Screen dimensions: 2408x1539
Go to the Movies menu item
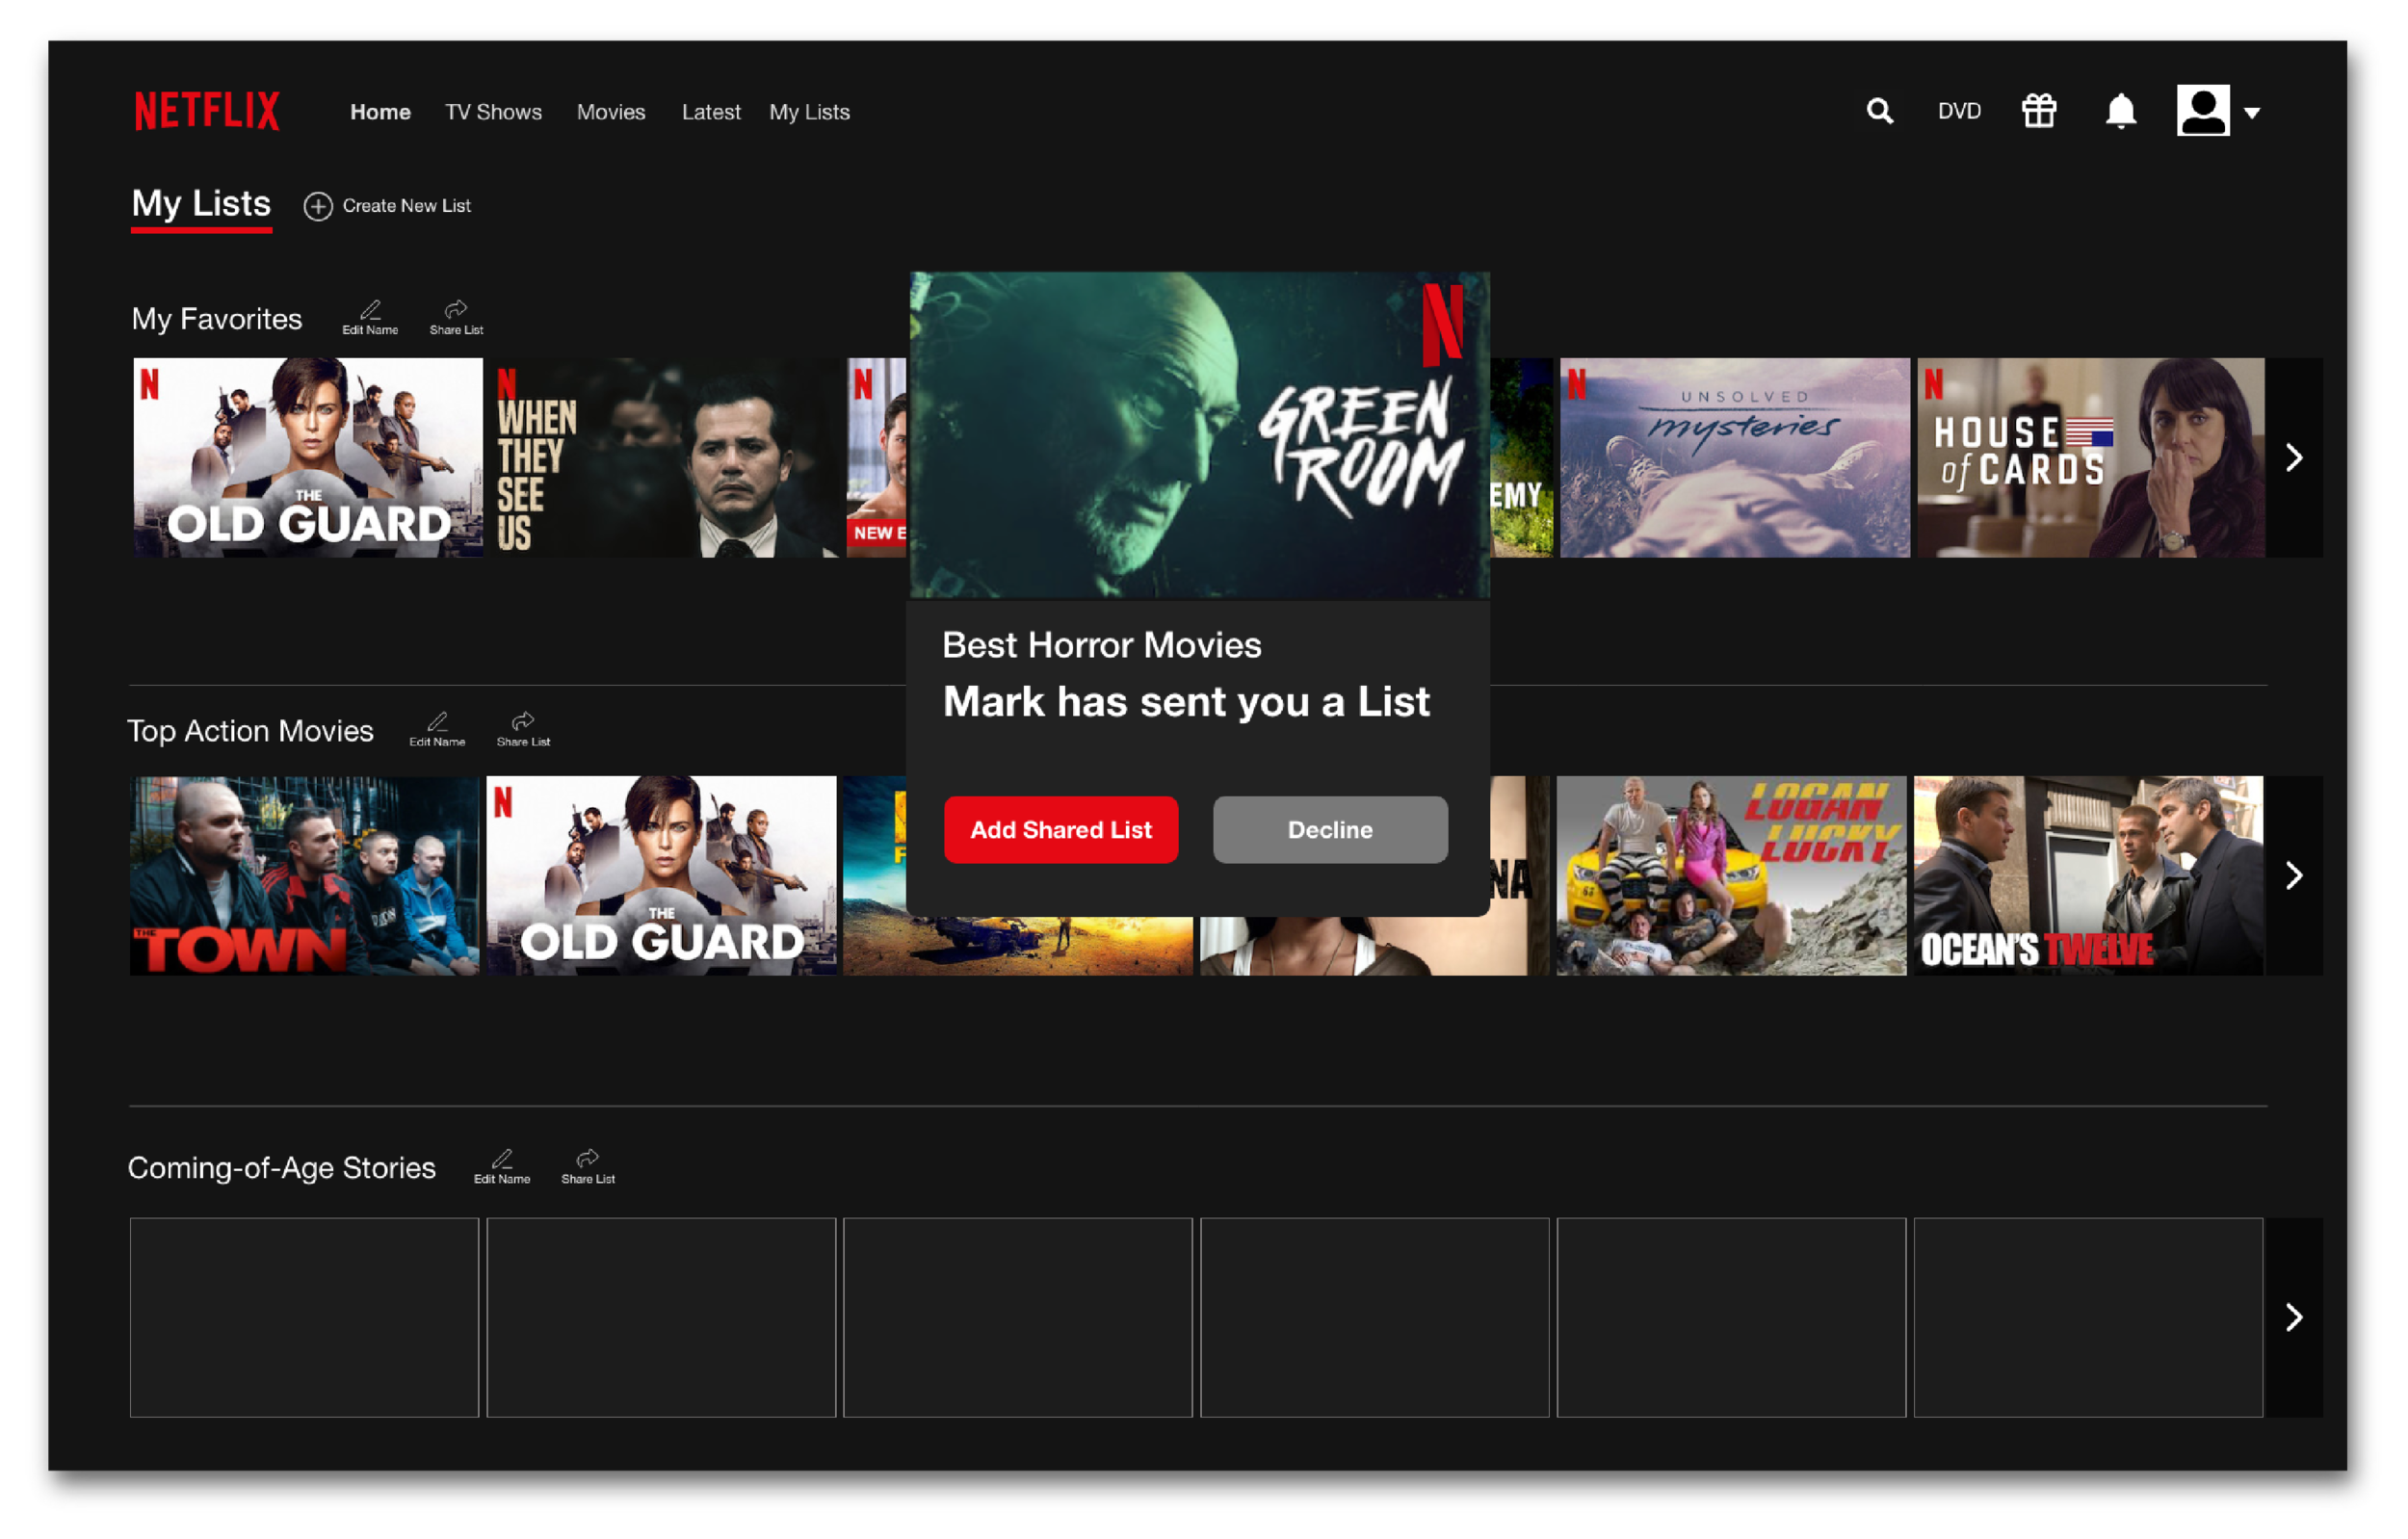coord(611,112)
